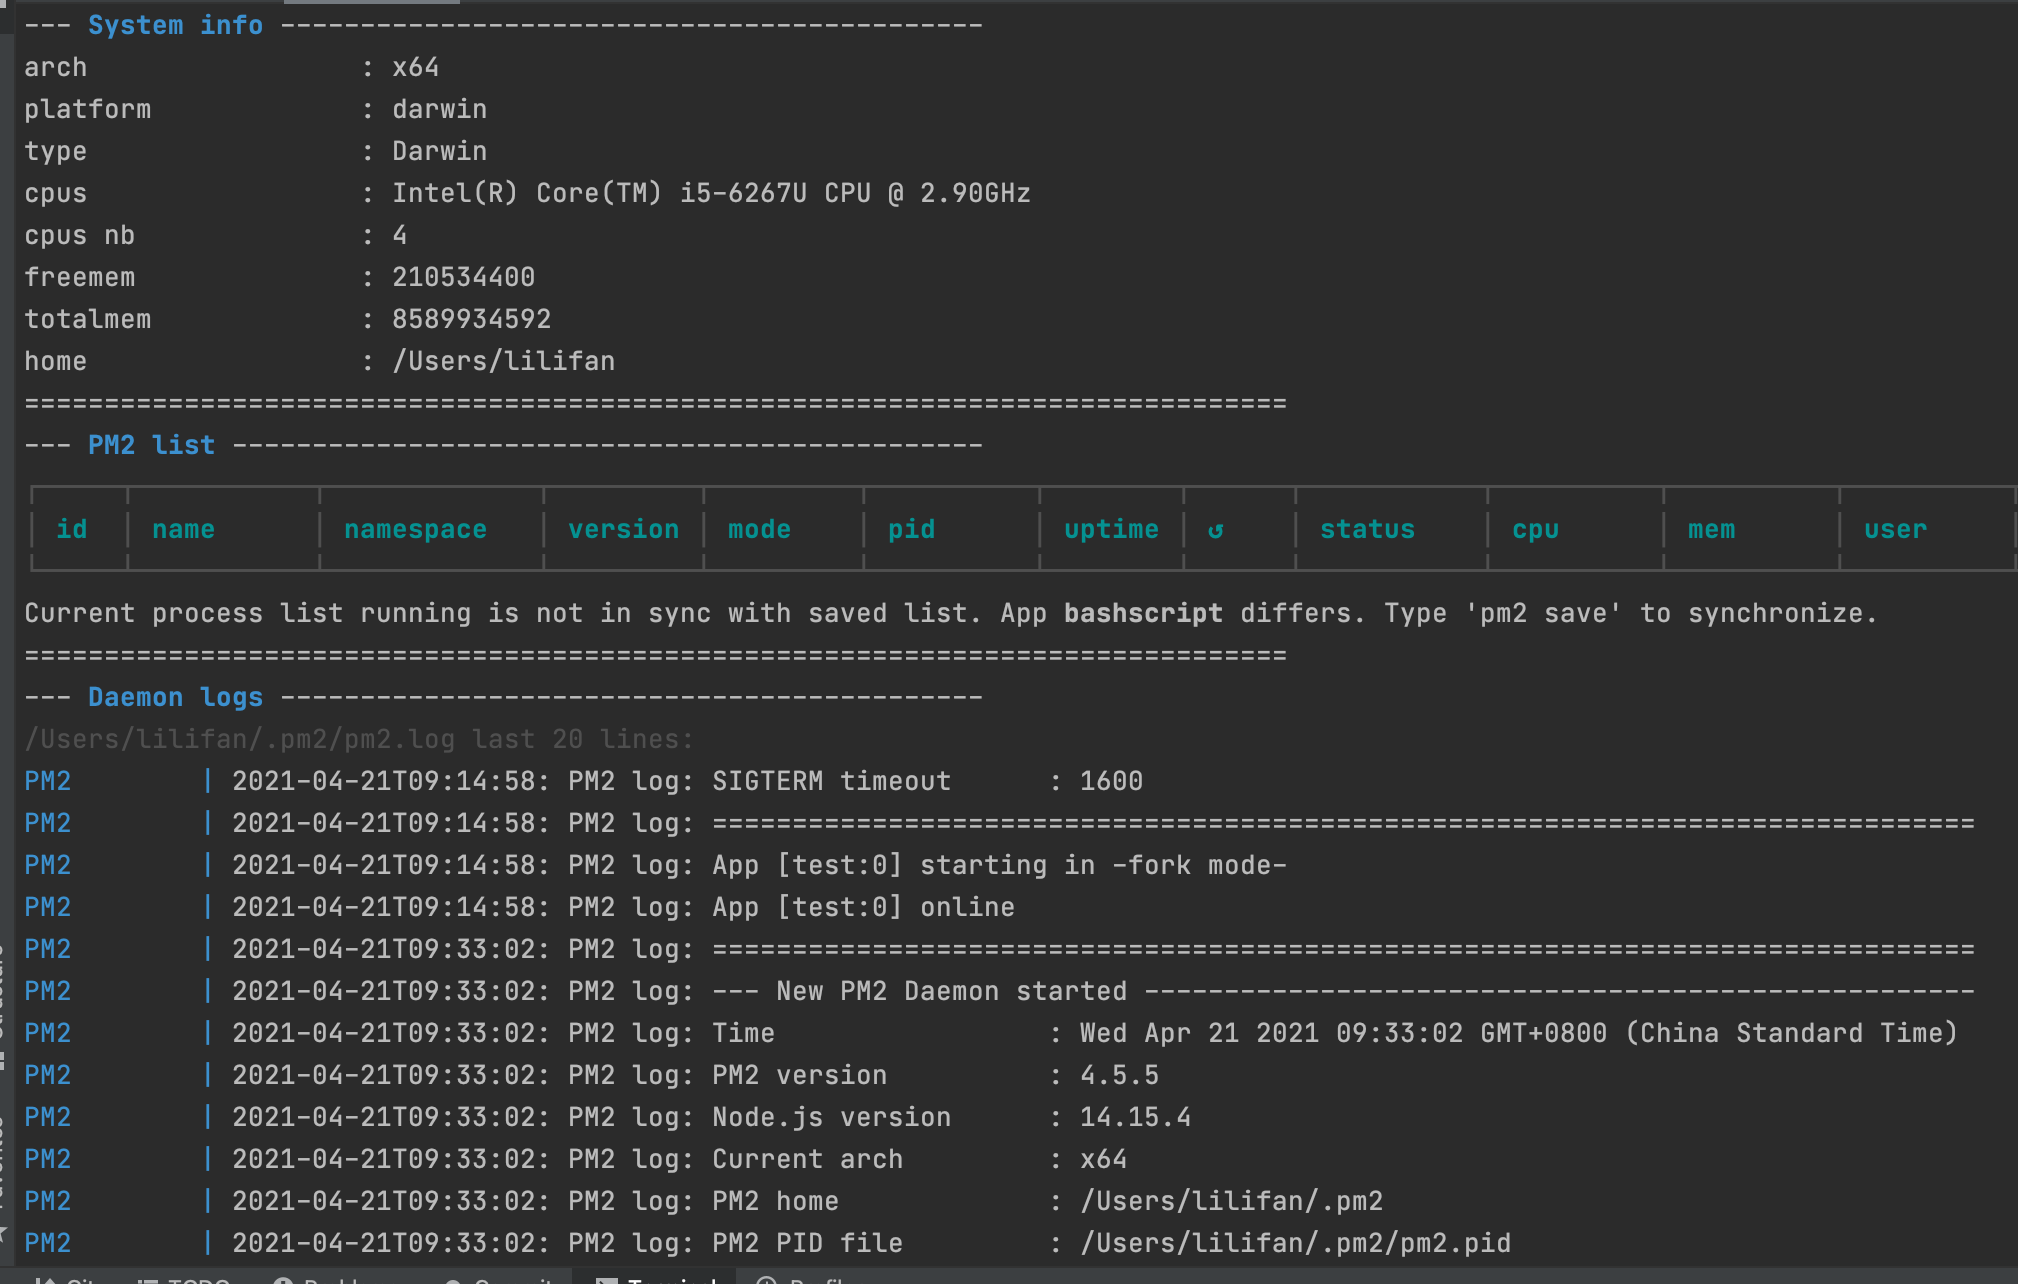
Task: Open the TODO tool window
Action: (186, 1280)
